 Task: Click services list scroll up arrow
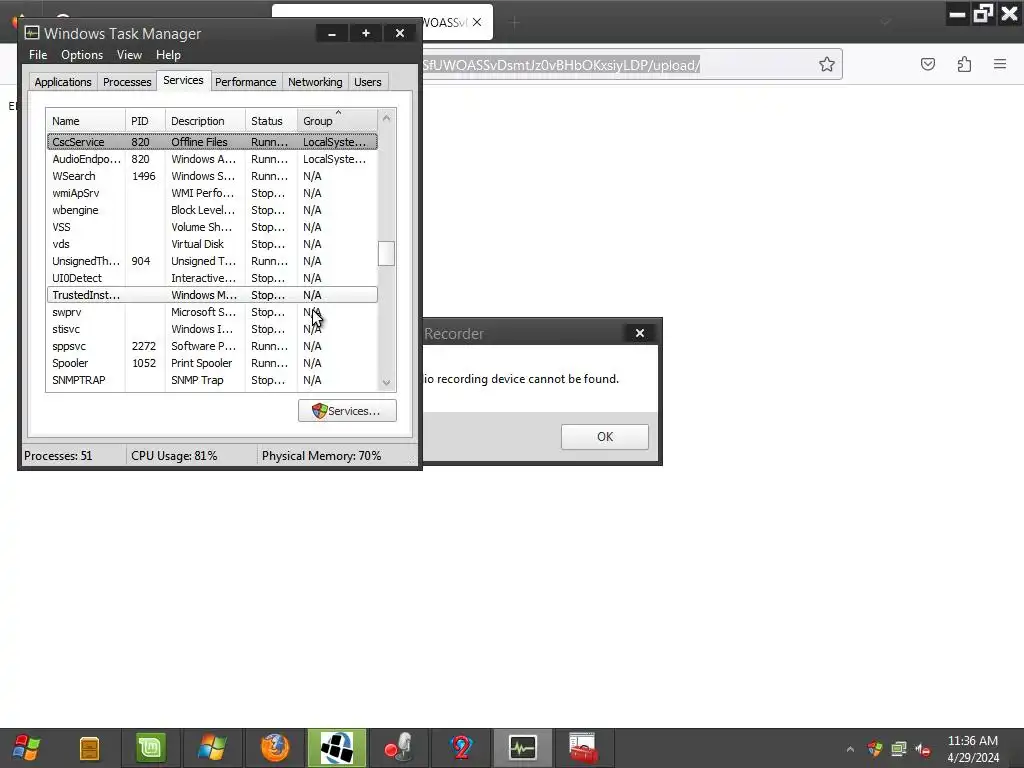(x=386, y=118)
